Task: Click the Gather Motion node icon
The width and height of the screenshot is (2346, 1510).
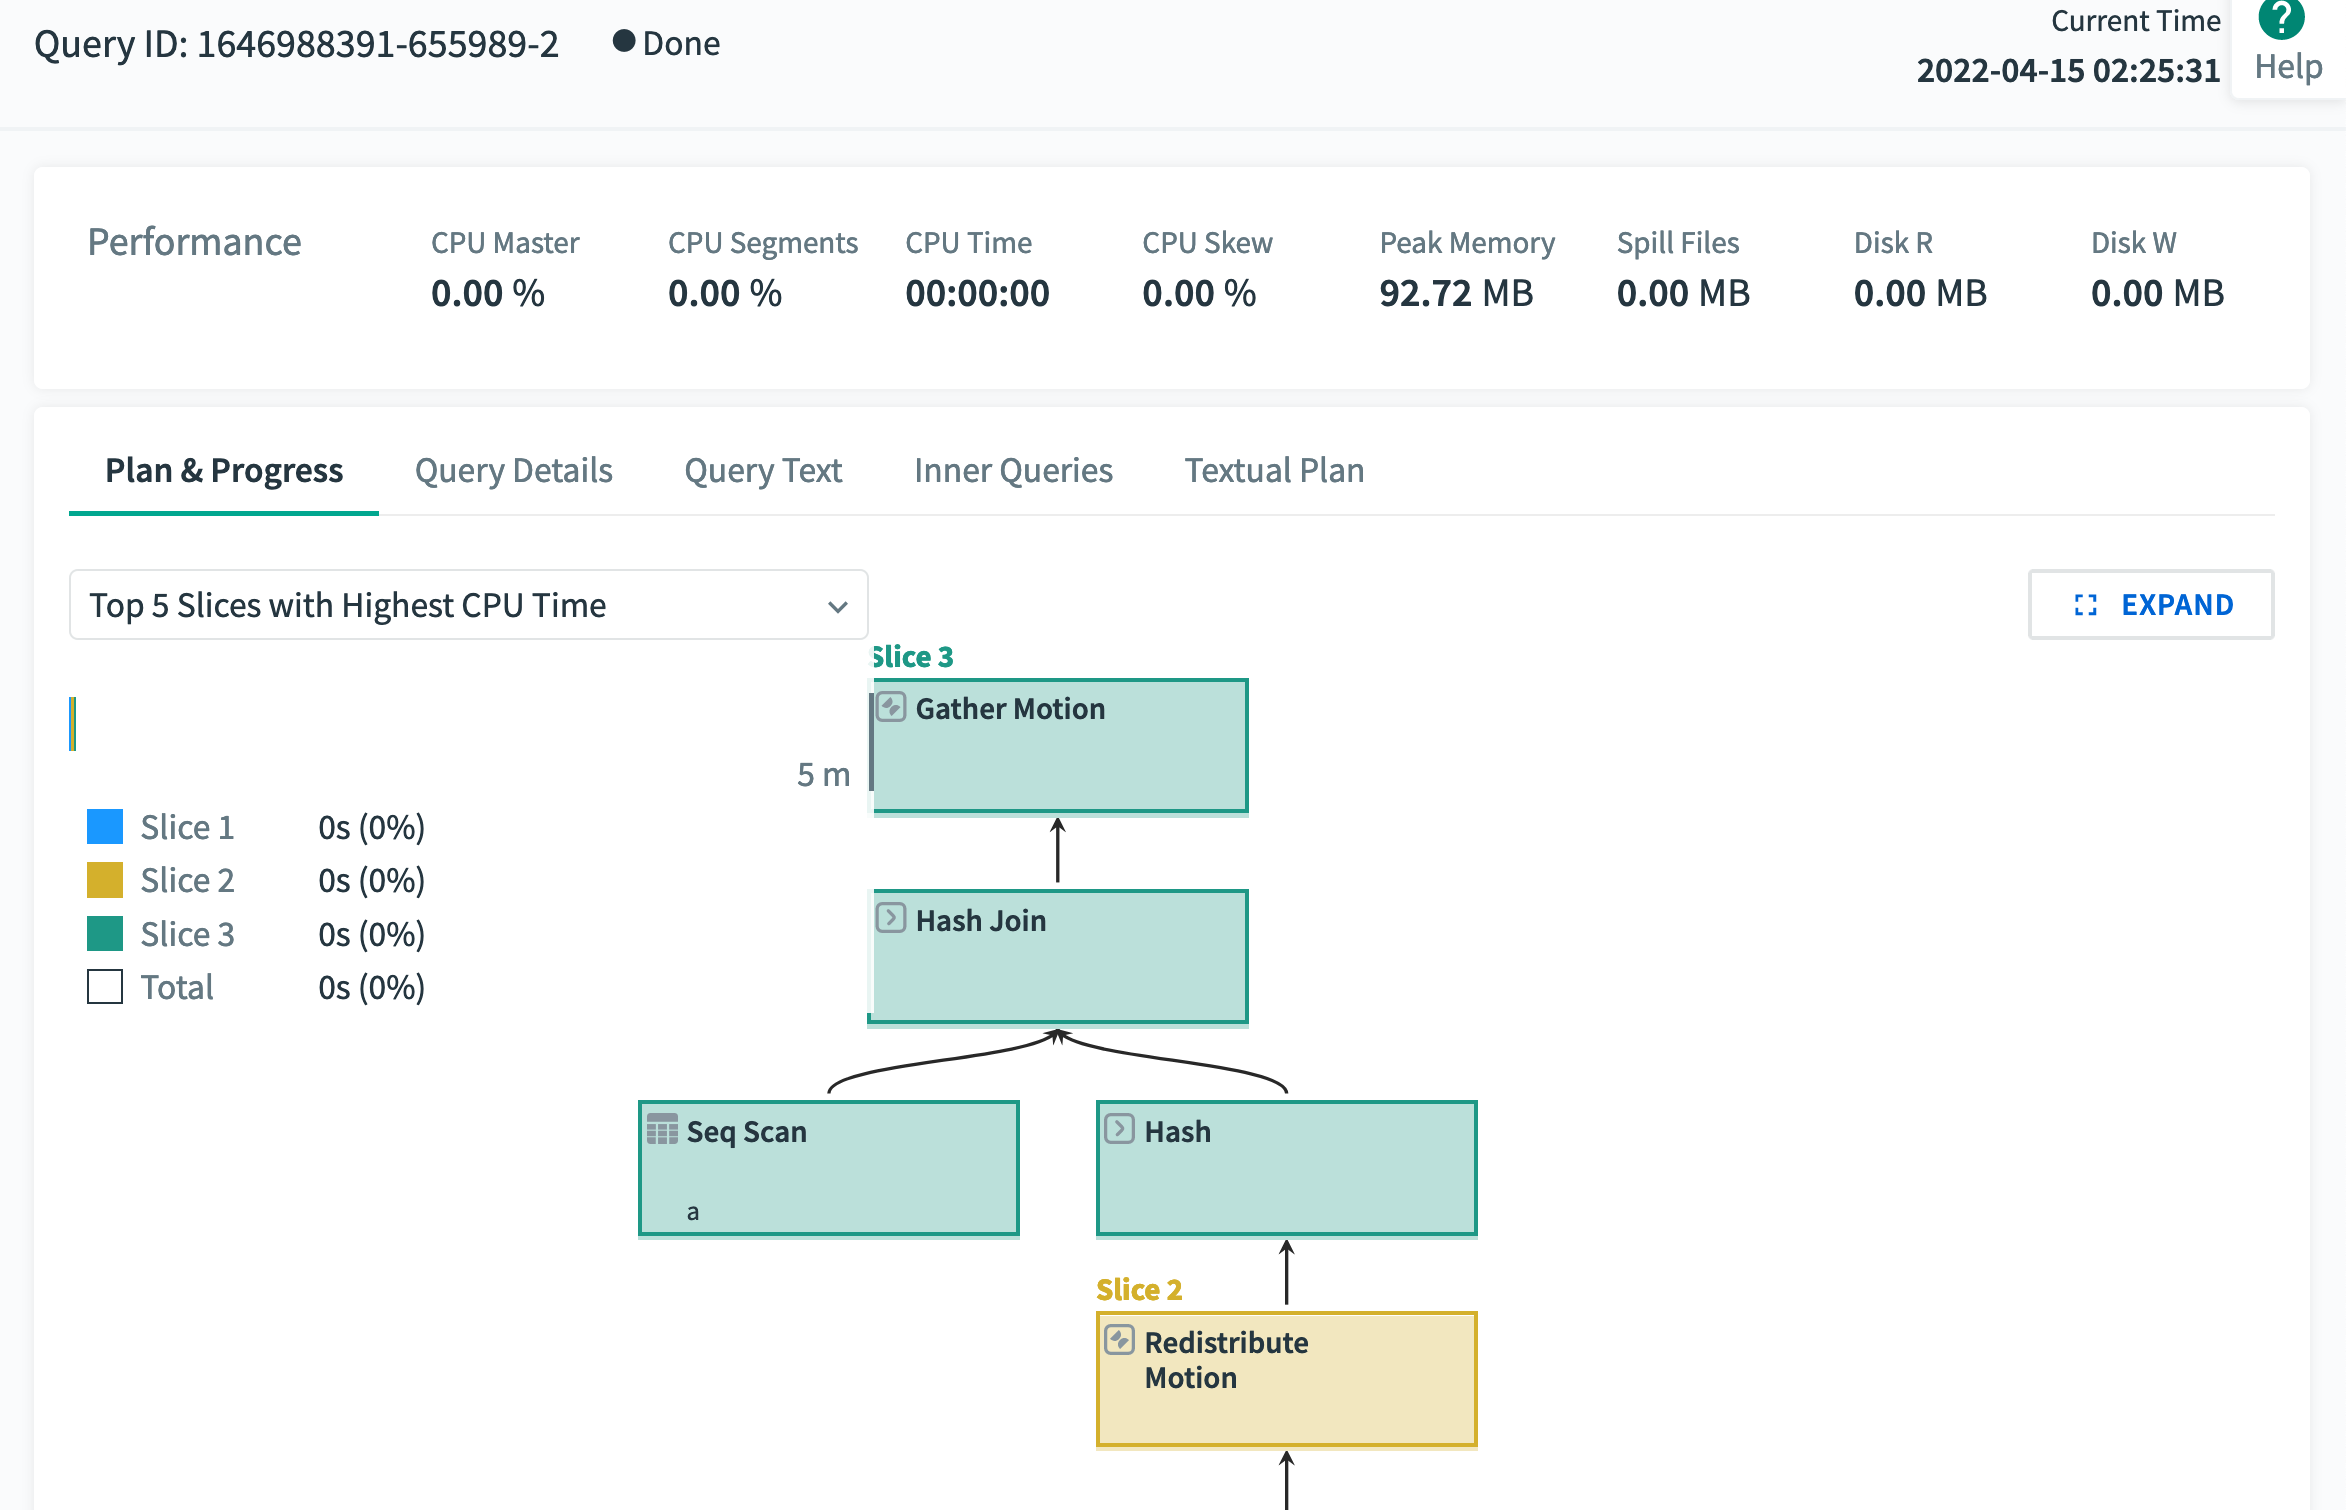Action: coord(891,708)
